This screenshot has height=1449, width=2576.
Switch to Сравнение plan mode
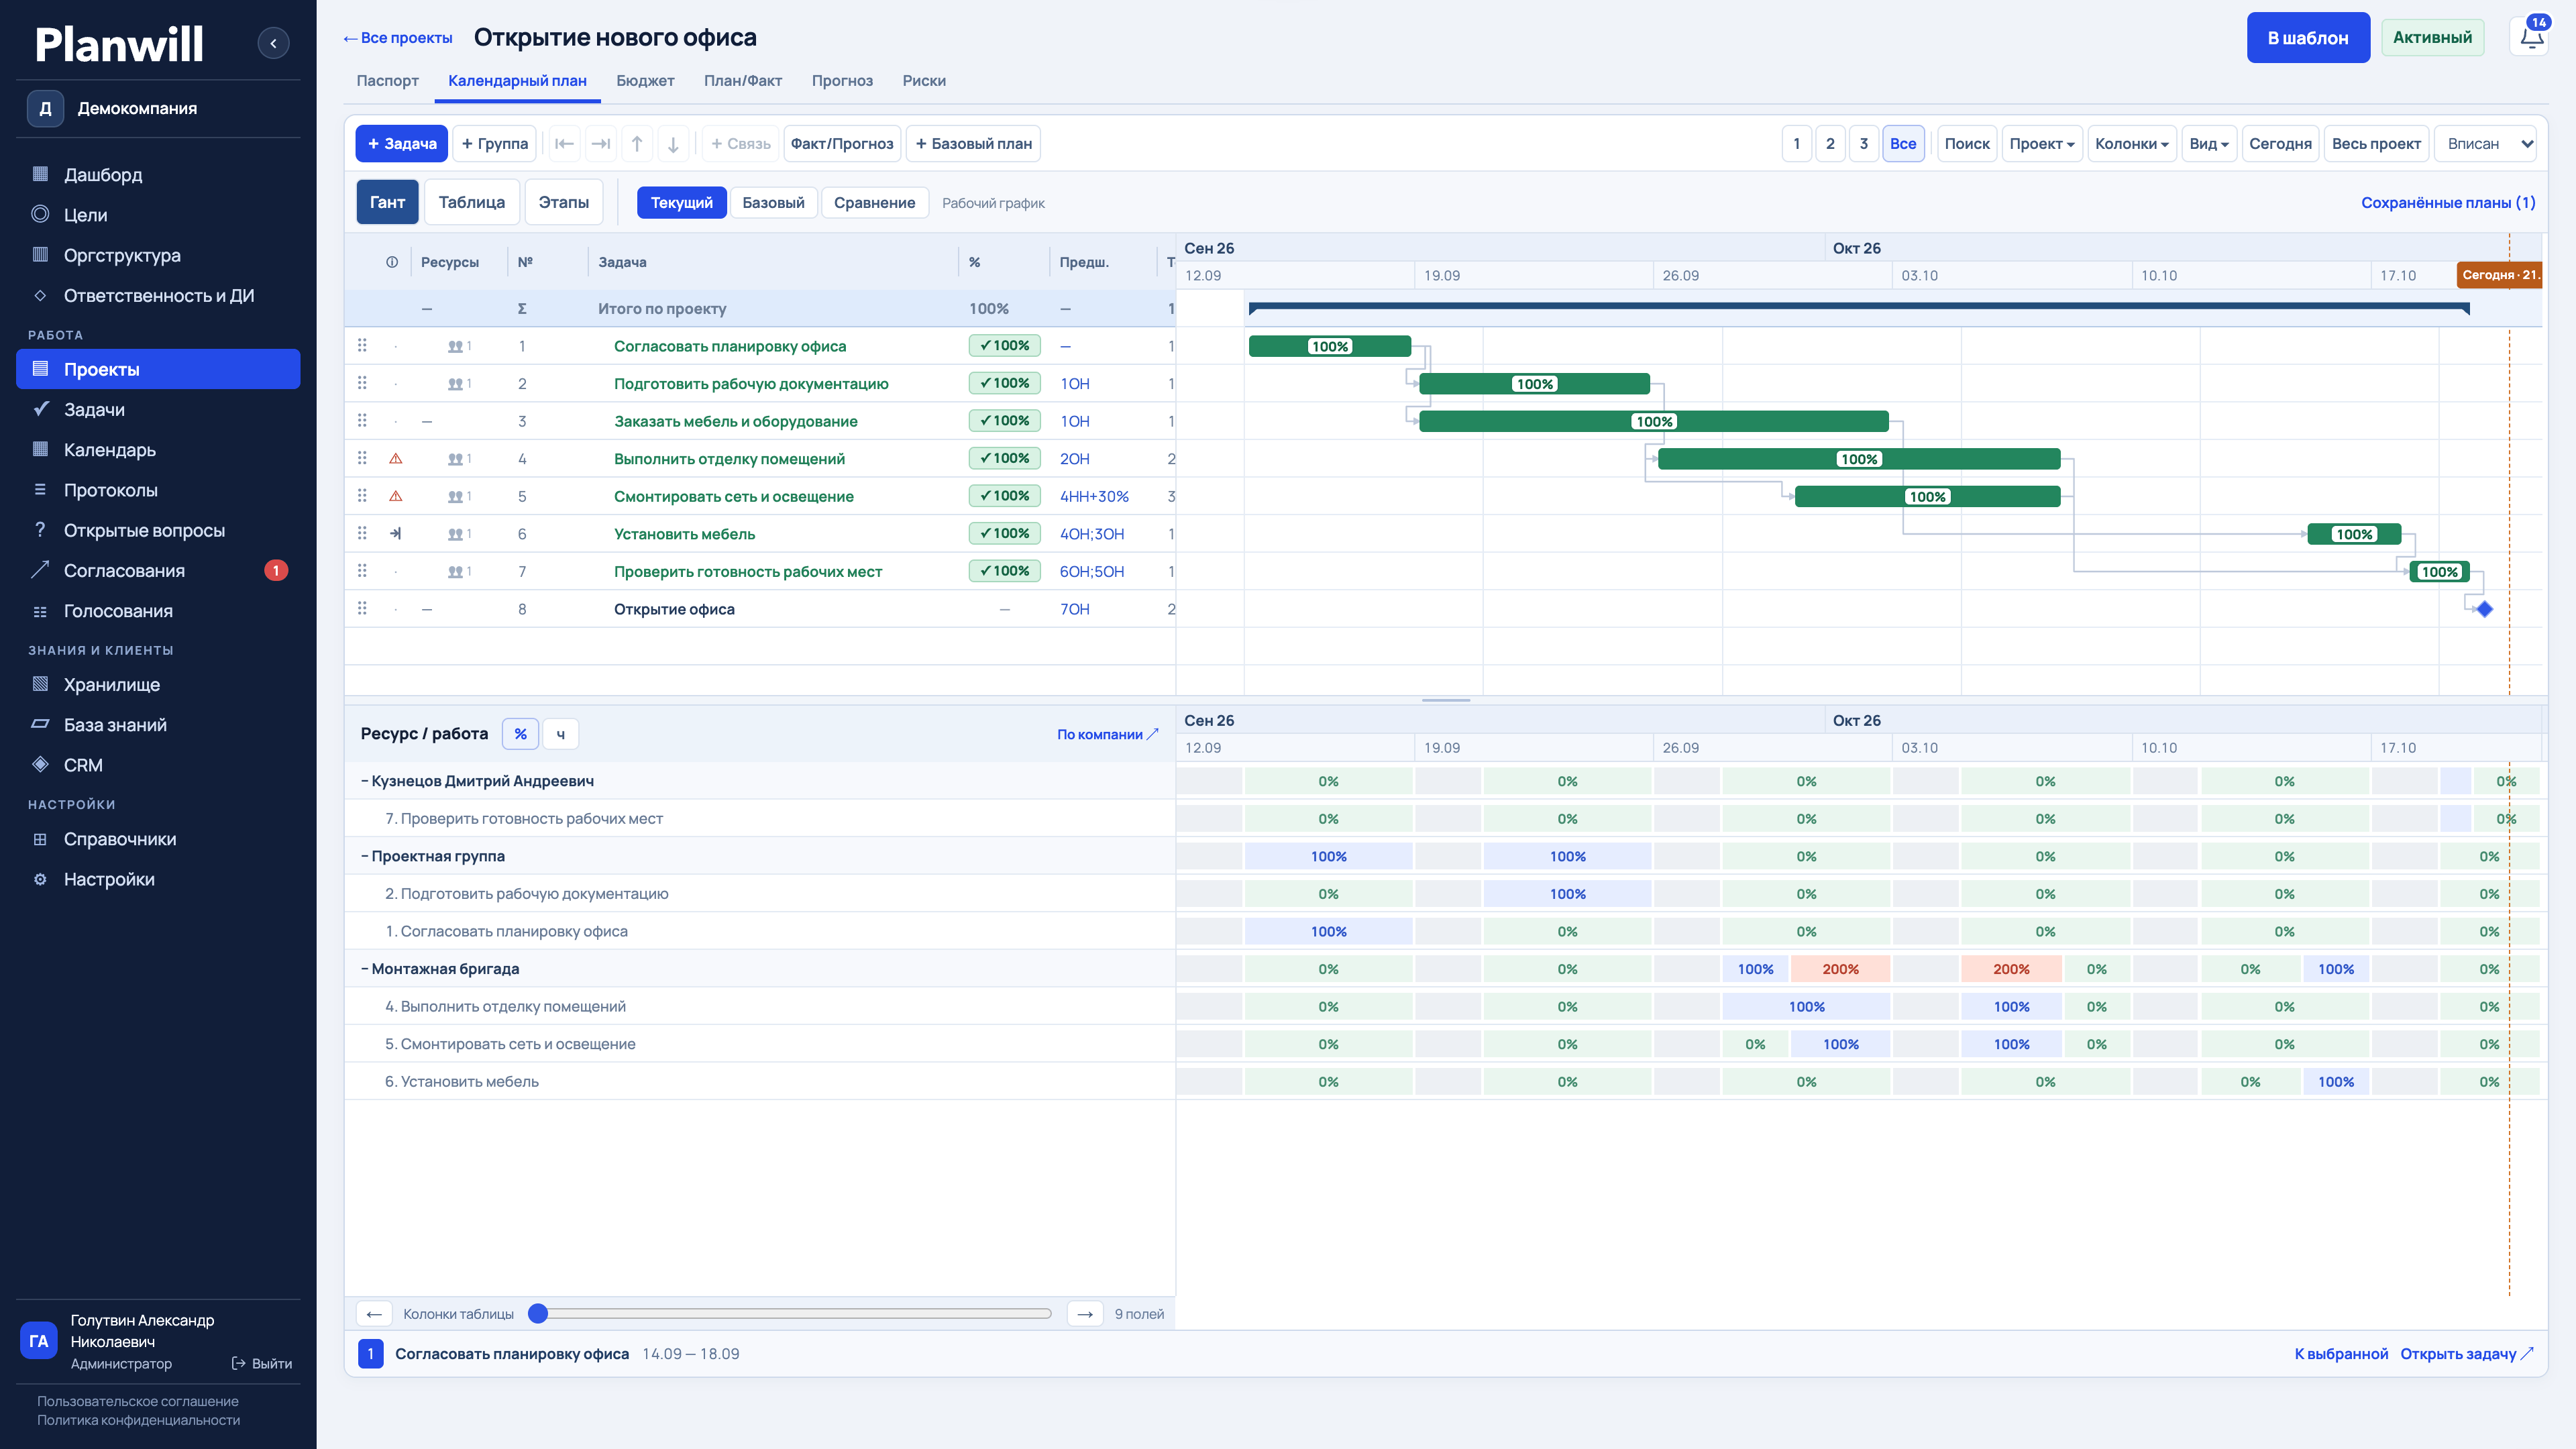[x=874, y=203]
